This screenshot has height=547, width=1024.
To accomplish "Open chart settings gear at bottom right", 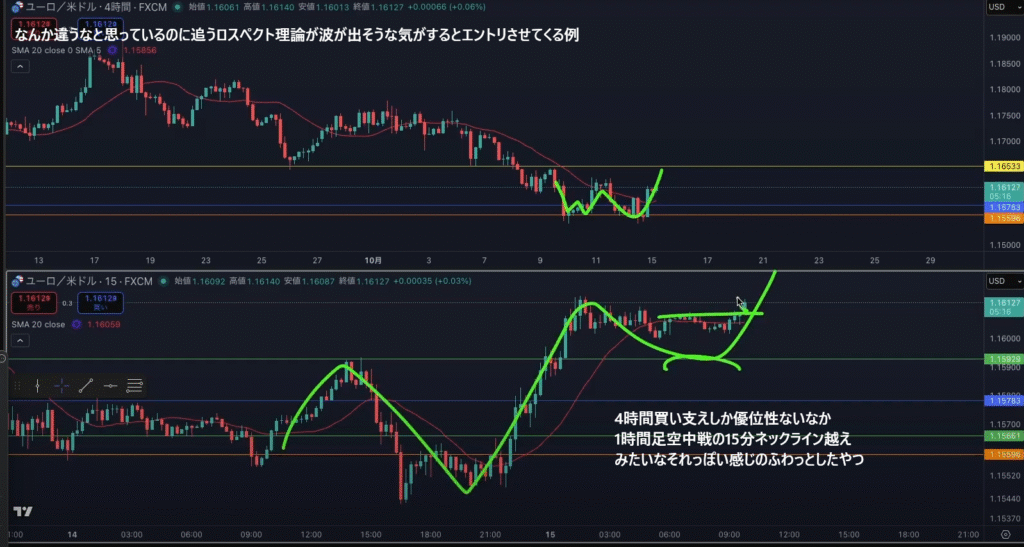I will tap(1005, 534).
